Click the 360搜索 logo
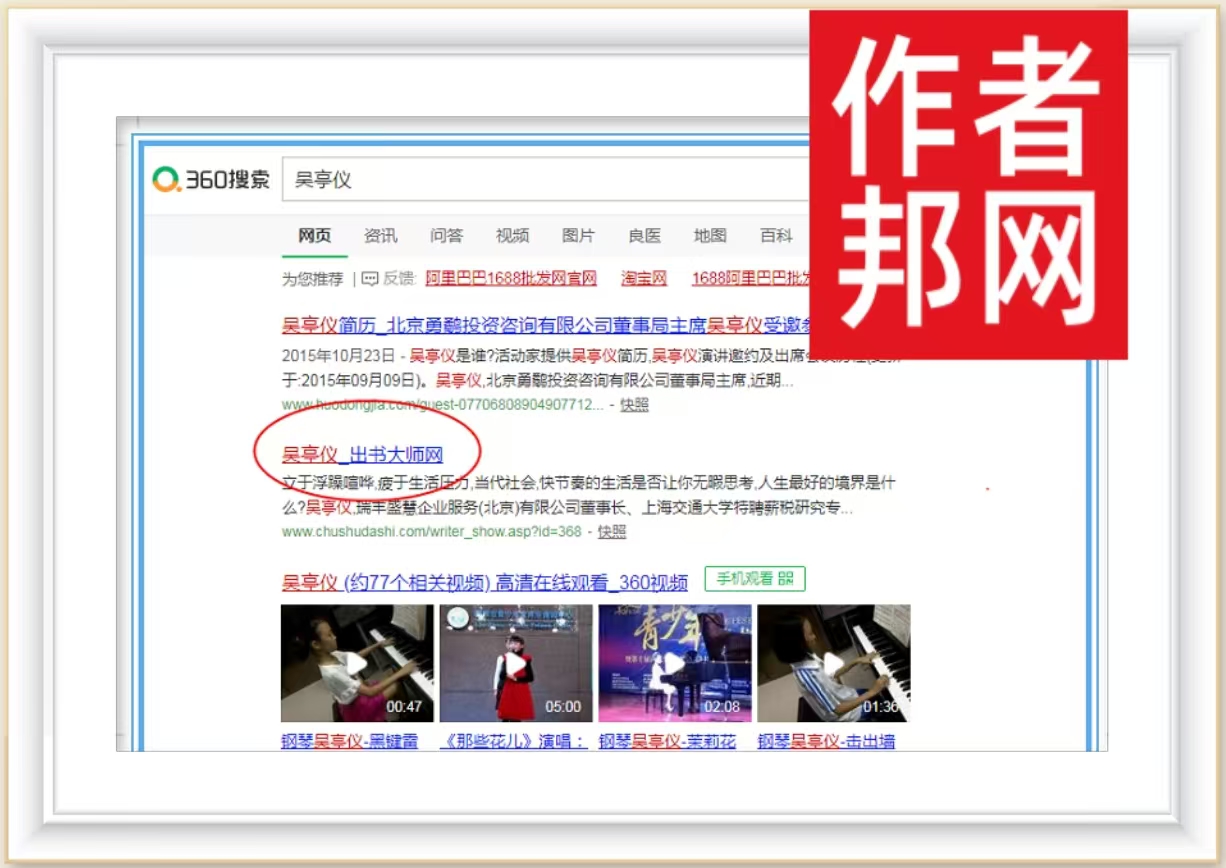 point(211,180)
